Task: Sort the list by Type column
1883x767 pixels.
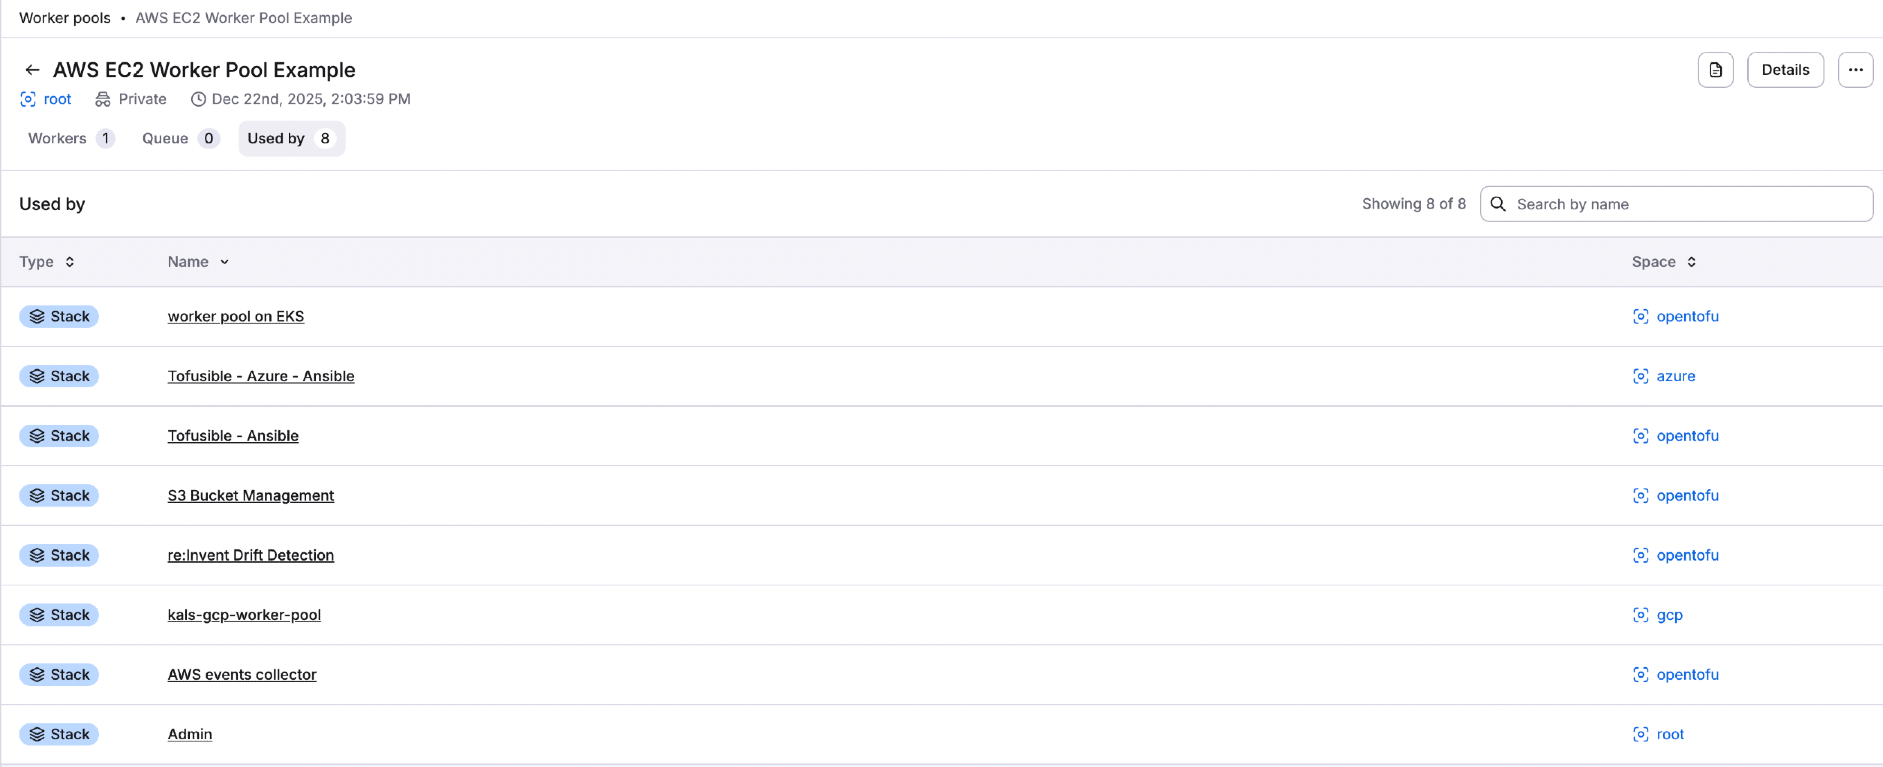Action: click(46, 262)
